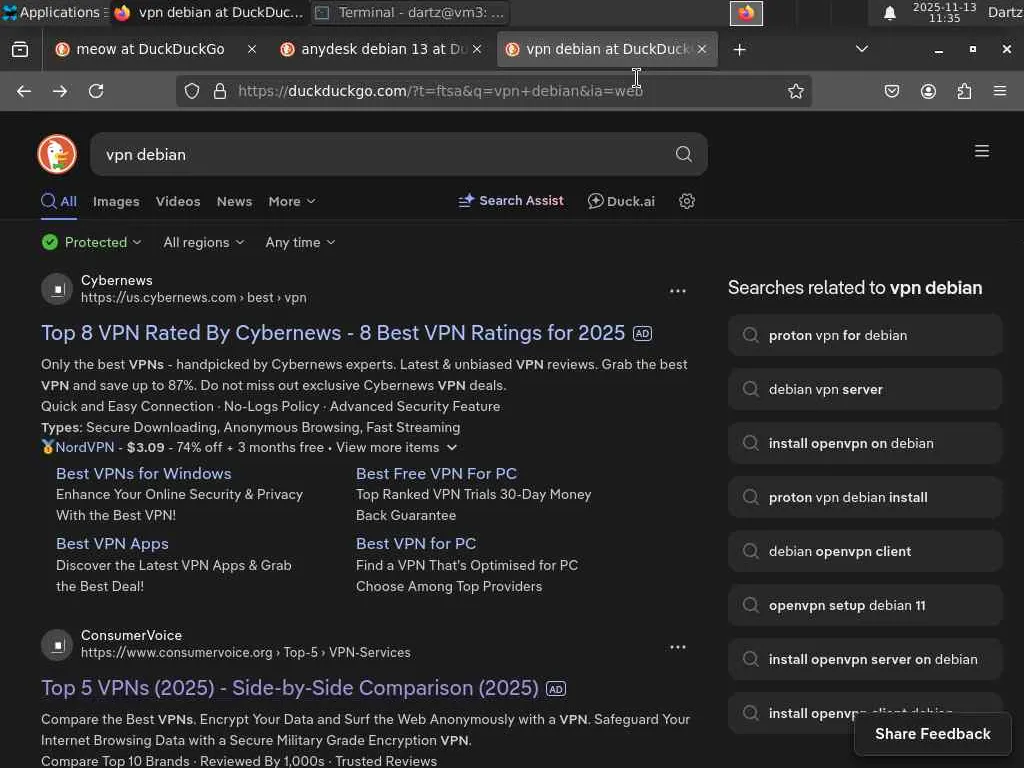Expand More search categories dropdown
1024x768 pixels.
click(292, 202)
